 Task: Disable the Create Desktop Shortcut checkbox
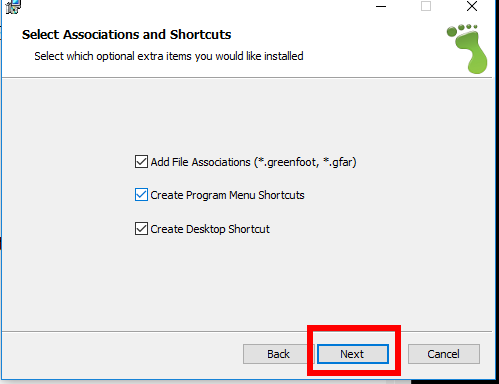click(141, 229)
